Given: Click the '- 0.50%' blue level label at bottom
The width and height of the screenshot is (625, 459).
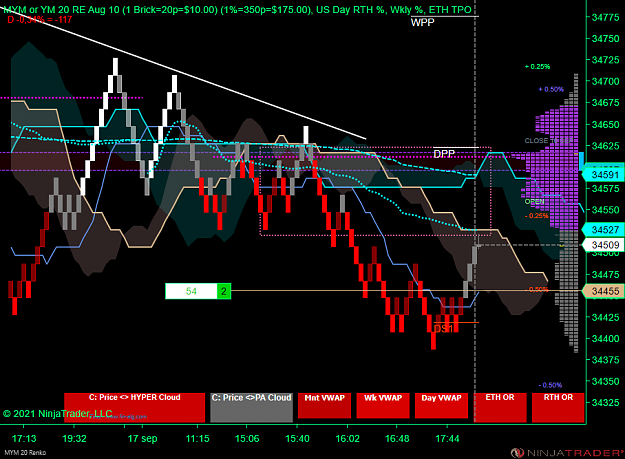Looking at the screenshot, I should tap(550, 385).
